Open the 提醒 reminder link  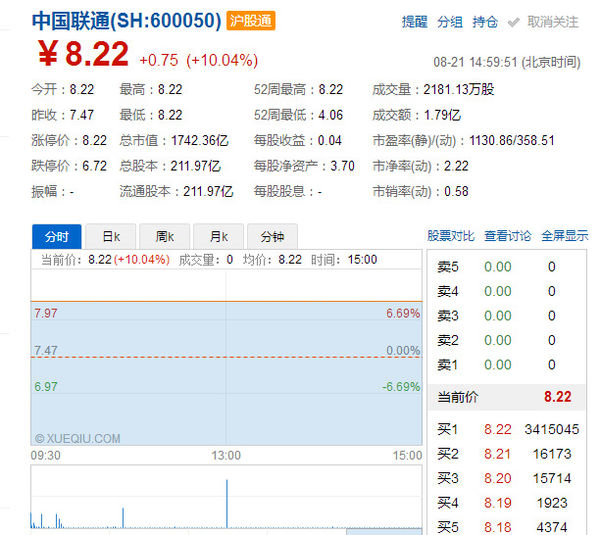[414, 22]
